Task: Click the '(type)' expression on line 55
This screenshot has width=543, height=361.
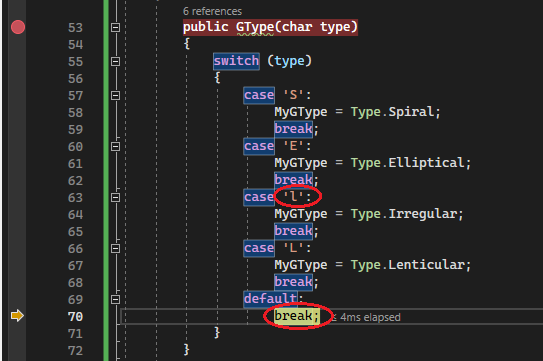Action: (x=290, y=61)
